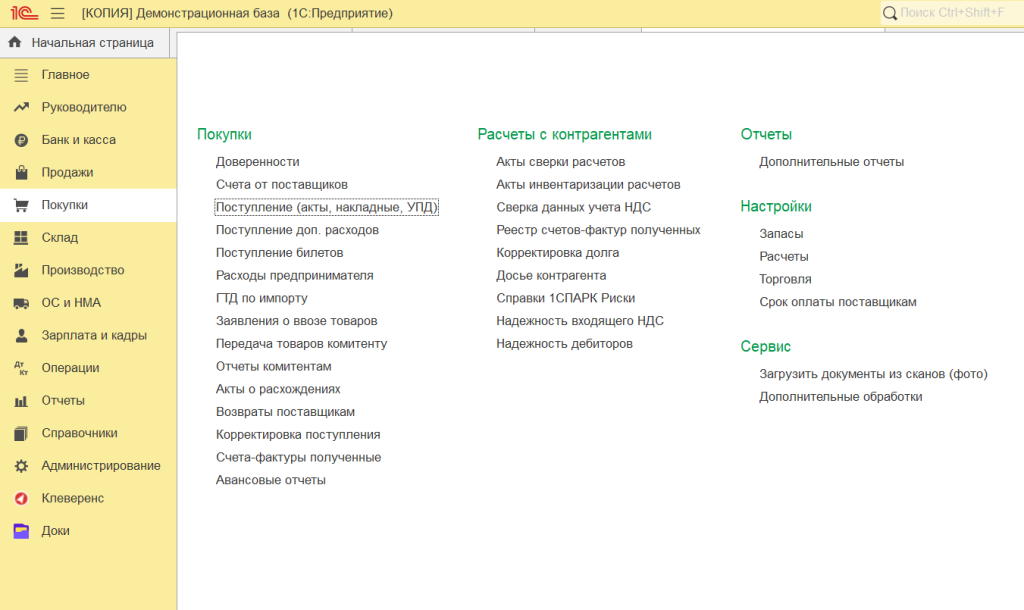1024x610 pixels.
Task: Open Сверка данных учета НДС
Action: (x=573, y=207)
